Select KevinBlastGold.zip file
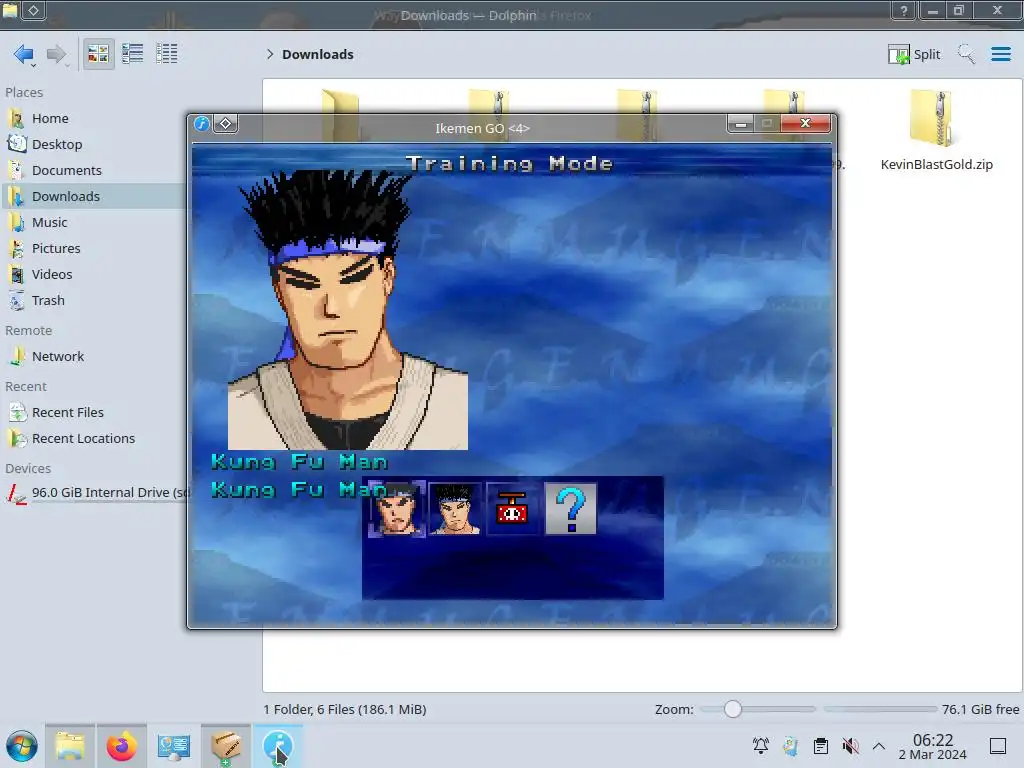Viewport: 1024px width, 768px height. 936,131
